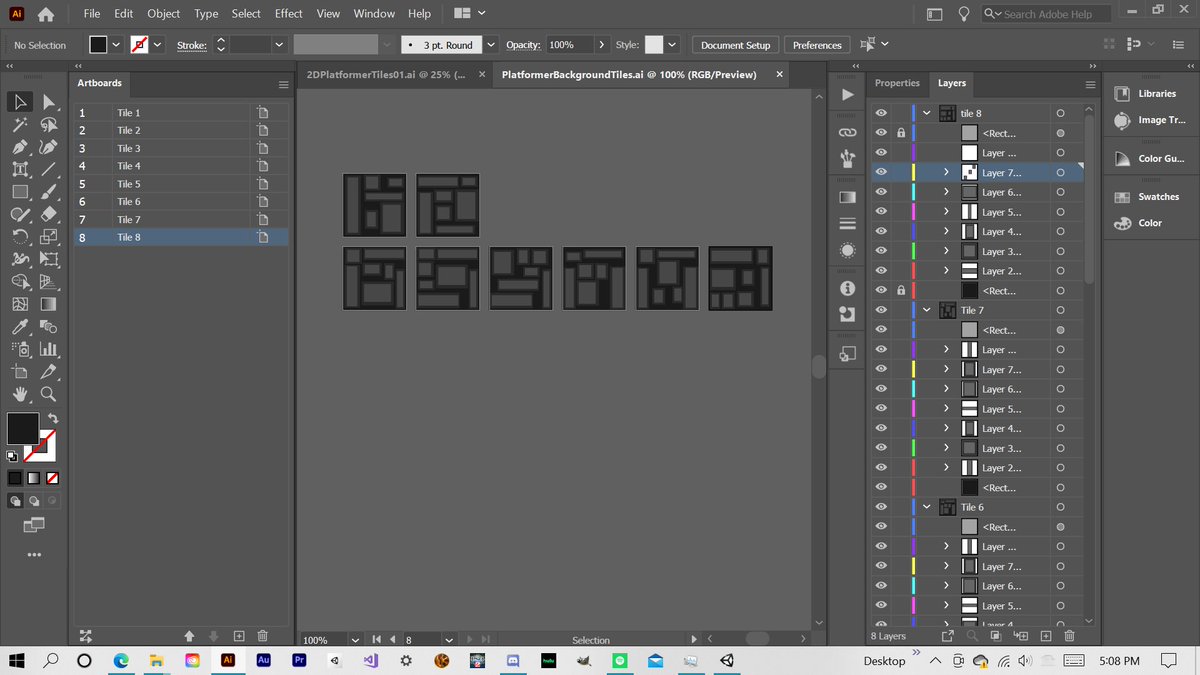This screenshot has height=675, width=1200.
Task: Go to Illustrator Home screen
Action: tap(46, 14)
